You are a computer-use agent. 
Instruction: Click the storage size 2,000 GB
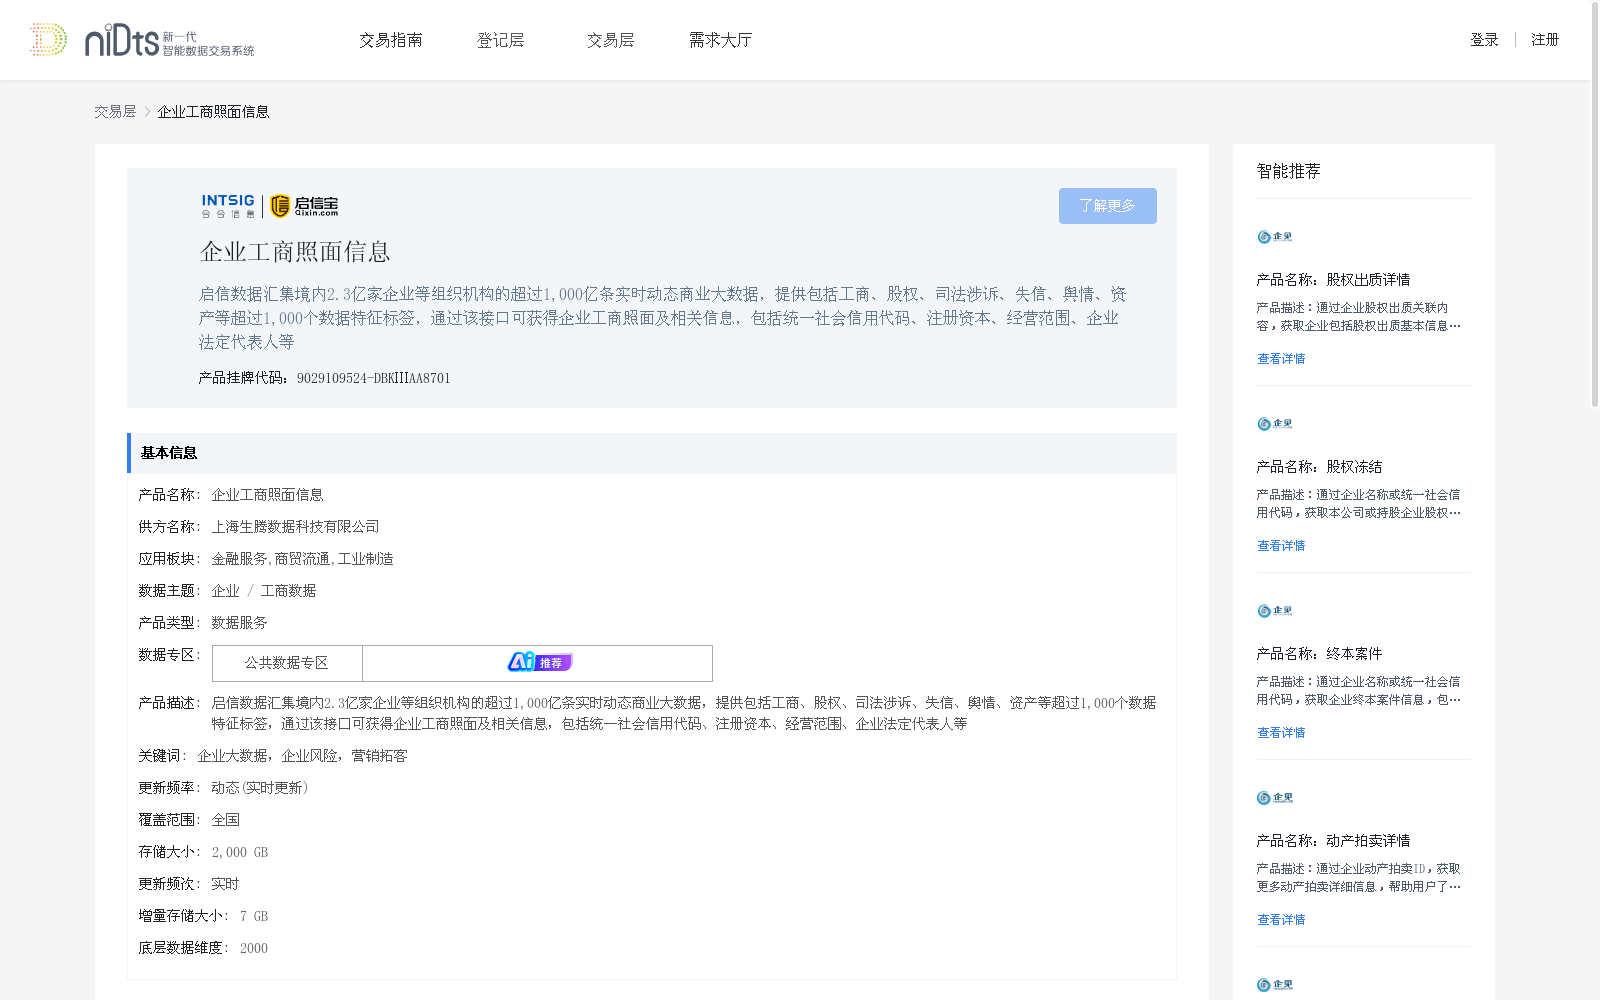tap(240, 852)
